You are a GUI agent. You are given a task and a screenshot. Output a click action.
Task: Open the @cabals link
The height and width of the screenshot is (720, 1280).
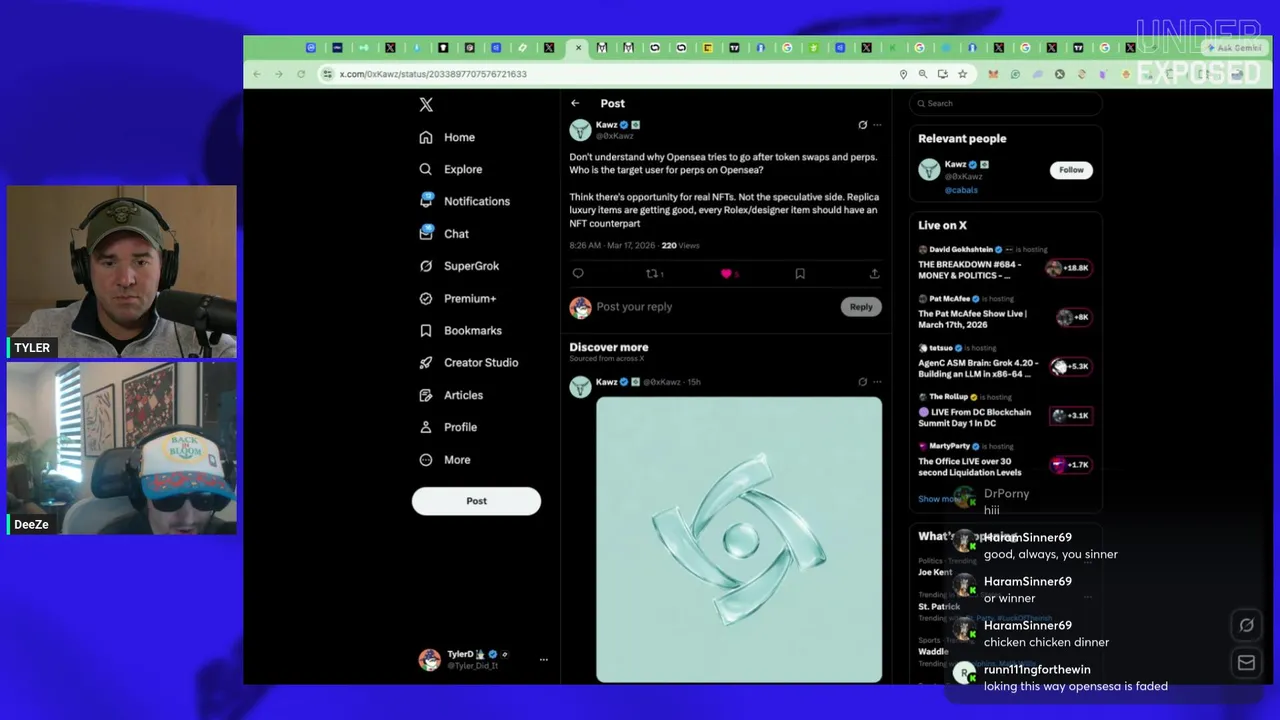point(961,190)
